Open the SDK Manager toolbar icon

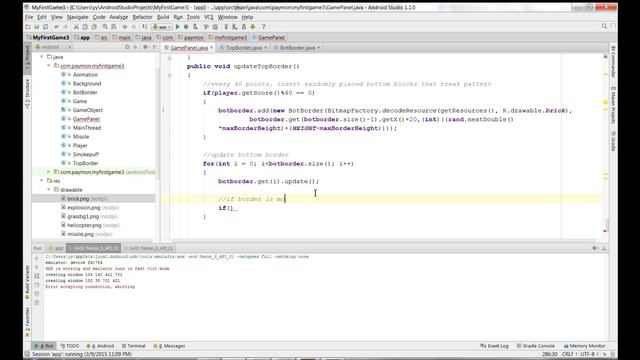coord(244,27)
